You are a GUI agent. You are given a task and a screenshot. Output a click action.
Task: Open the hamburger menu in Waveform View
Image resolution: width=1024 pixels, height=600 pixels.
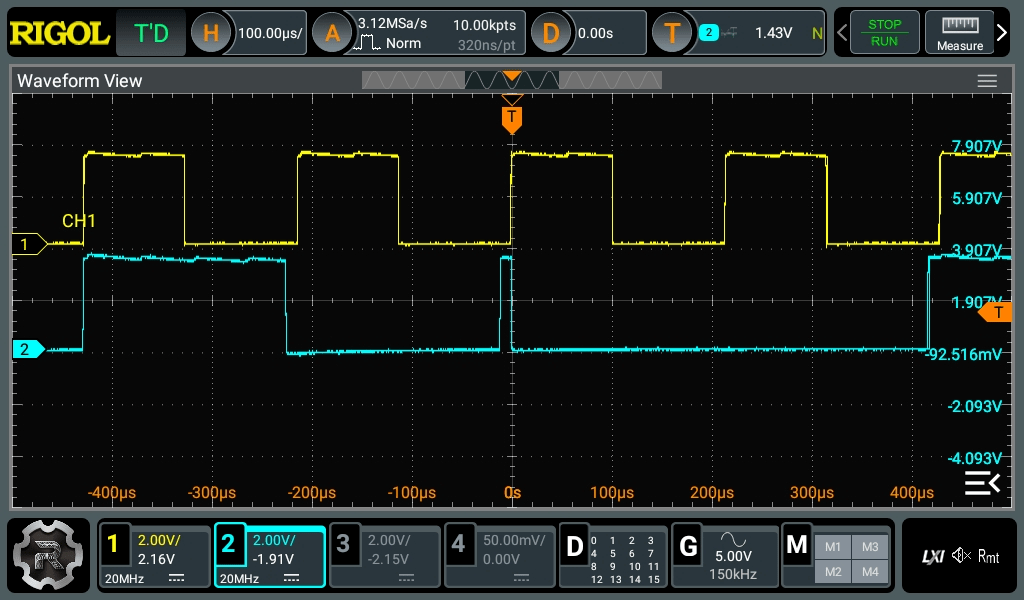(987, 81)
